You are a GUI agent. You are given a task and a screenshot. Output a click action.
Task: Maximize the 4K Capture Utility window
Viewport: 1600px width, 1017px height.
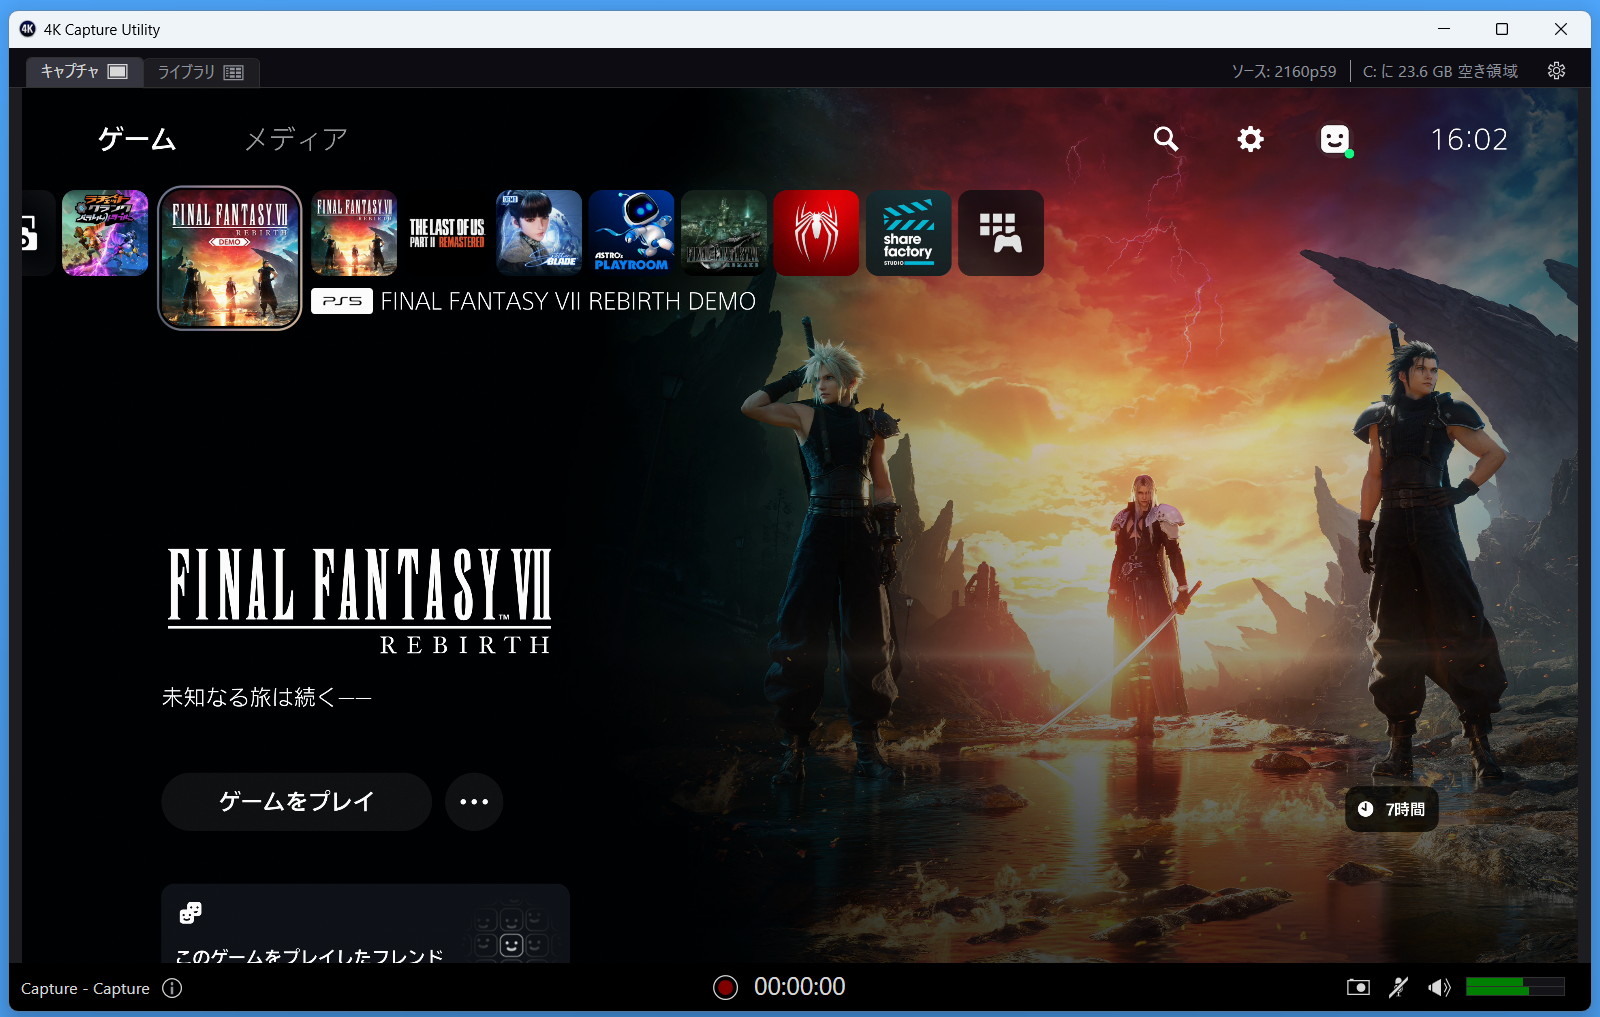tap(1501, 29)
